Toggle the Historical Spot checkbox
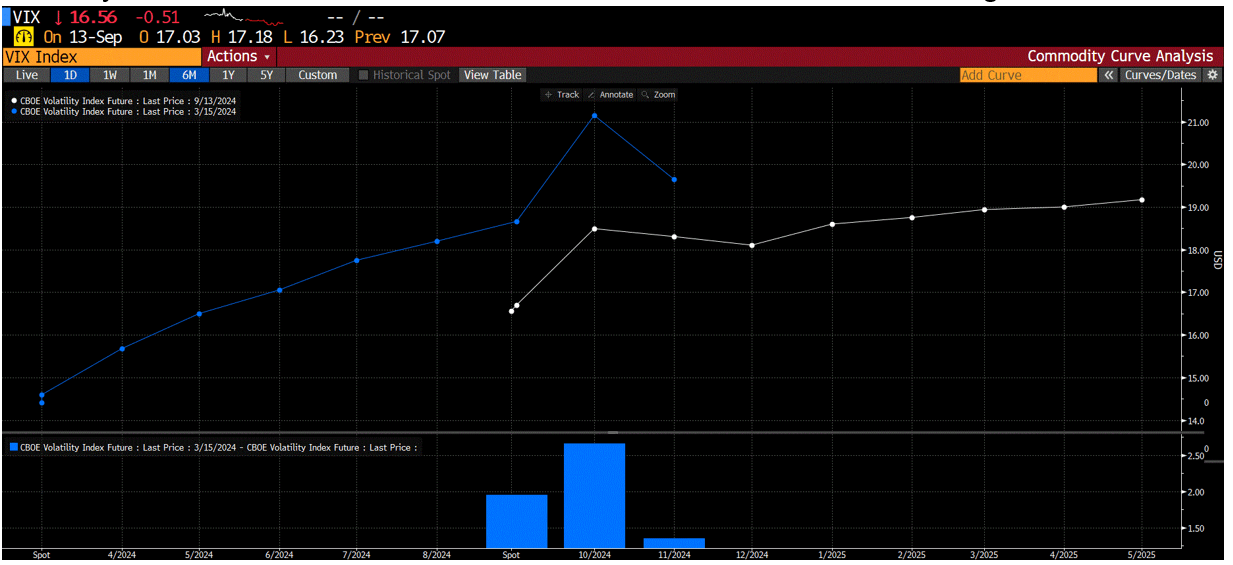The height and width of the screenshot is (565, 1233). coord(364,75)
